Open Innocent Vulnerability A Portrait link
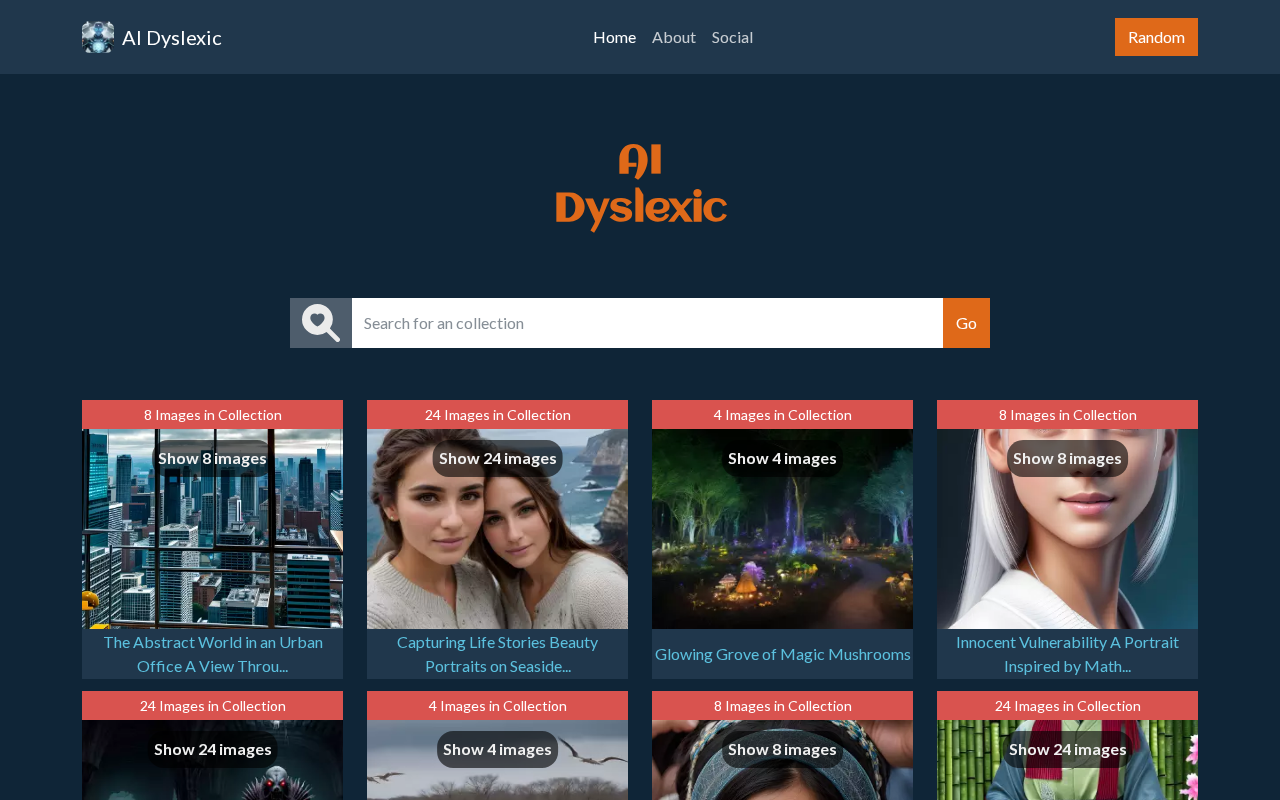Viewport: 1280px width, 800px height. [x=1067, y=654]
